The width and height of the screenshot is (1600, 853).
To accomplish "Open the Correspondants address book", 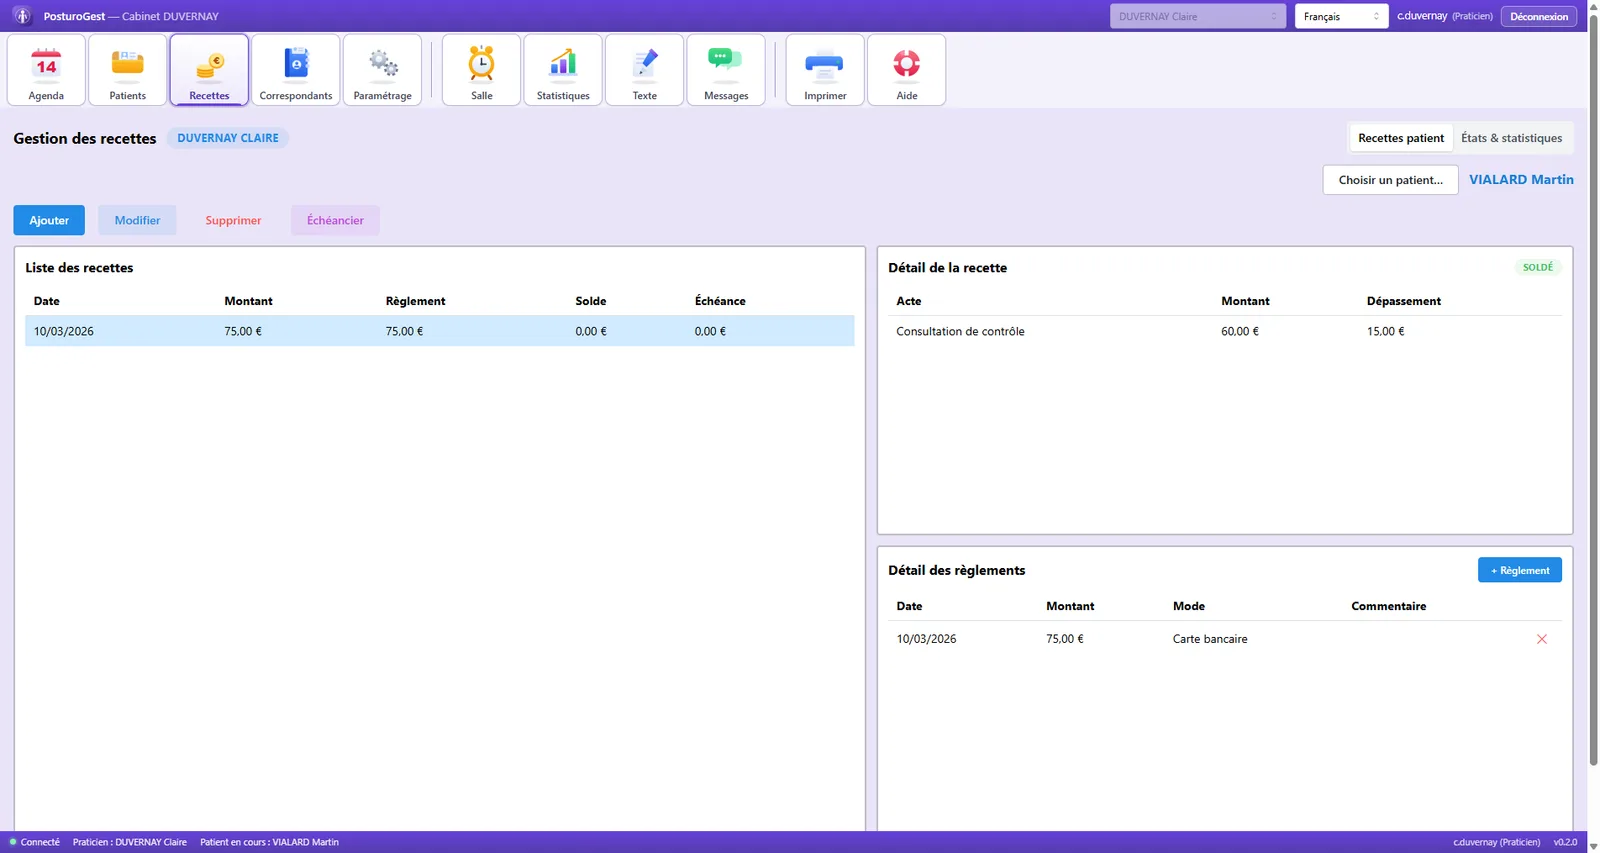I will [296, 70].
